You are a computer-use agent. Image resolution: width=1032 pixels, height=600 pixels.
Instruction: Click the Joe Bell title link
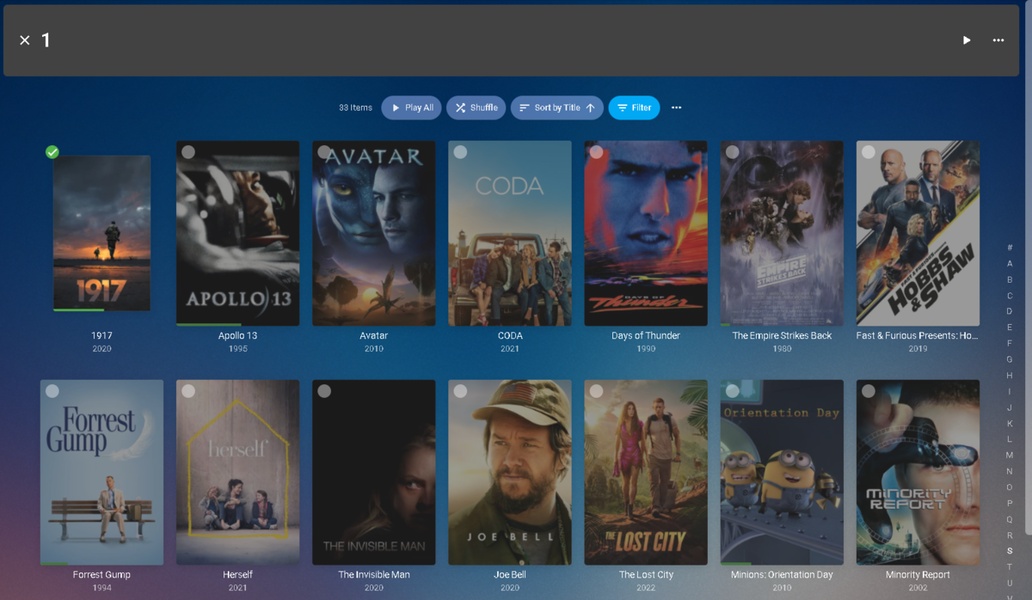pyautogui.click(x=509, y=575)
